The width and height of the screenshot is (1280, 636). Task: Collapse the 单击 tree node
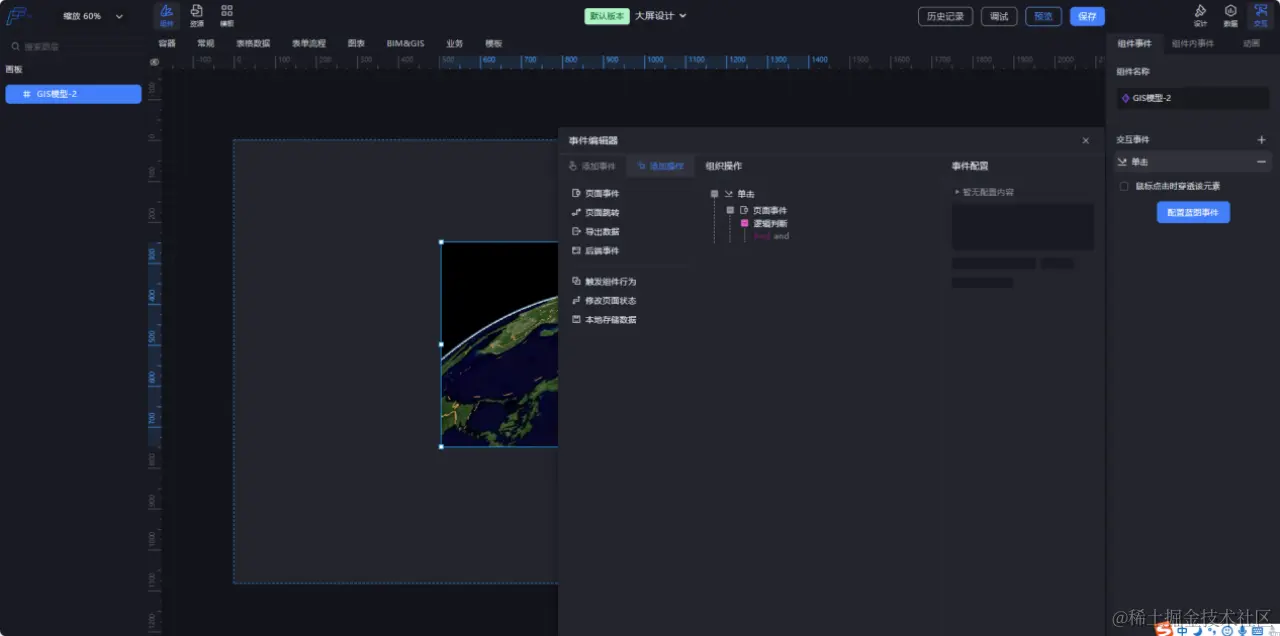tap(714, 194)
